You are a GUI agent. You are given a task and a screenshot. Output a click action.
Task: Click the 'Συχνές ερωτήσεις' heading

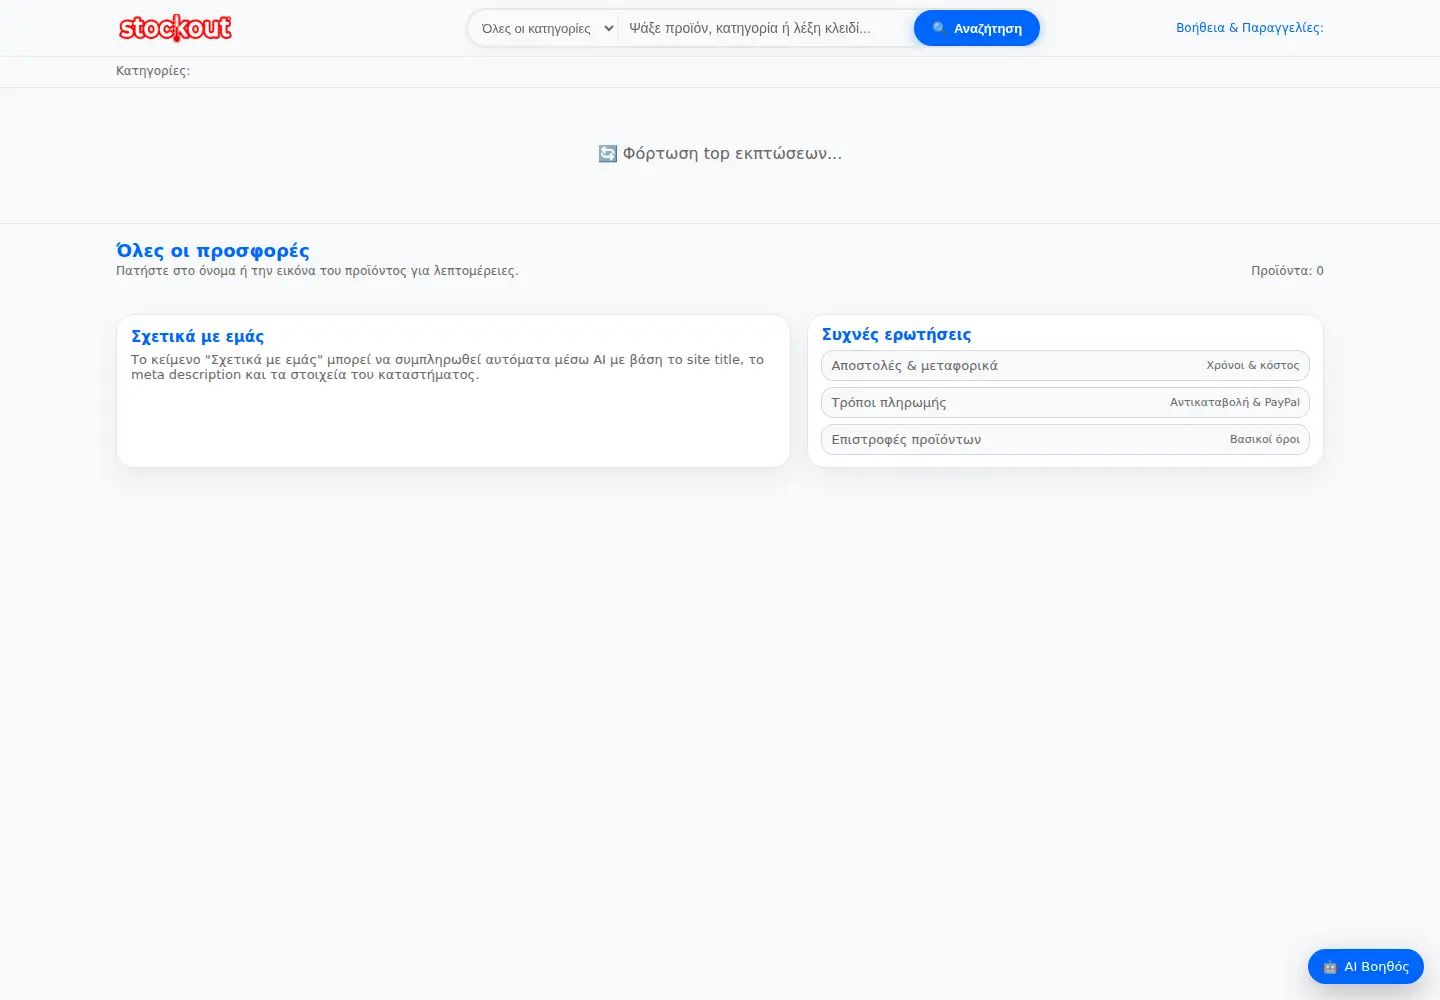(896, 334)
